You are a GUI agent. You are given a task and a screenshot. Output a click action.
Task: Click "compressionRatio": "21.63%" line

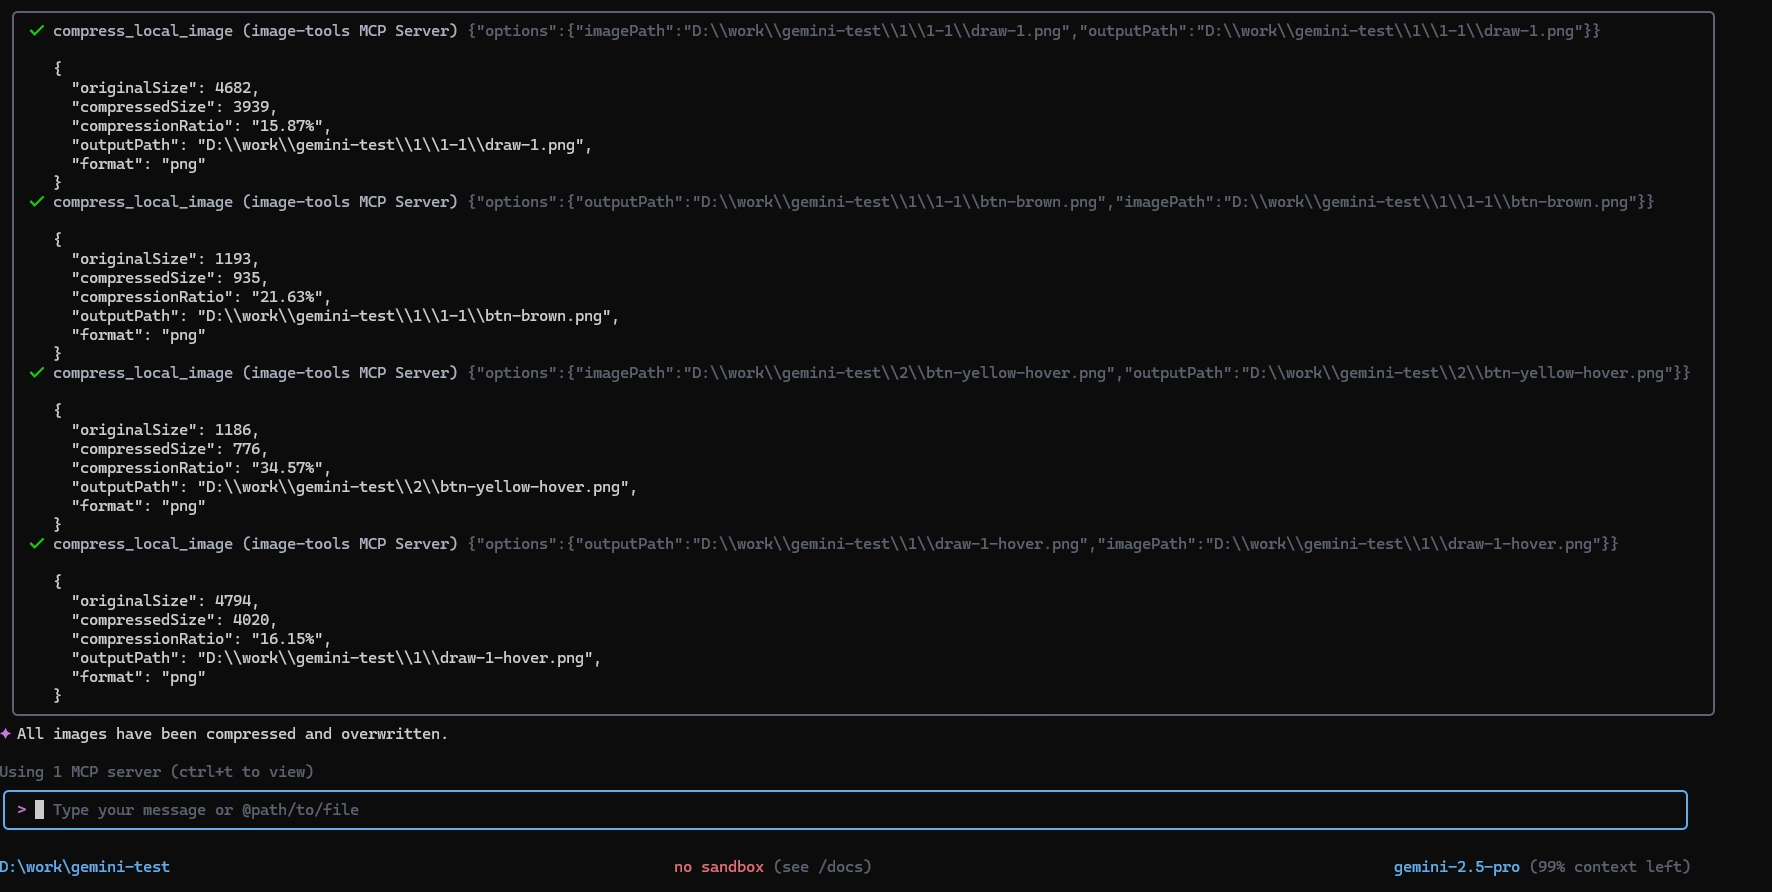pos(201,297)
